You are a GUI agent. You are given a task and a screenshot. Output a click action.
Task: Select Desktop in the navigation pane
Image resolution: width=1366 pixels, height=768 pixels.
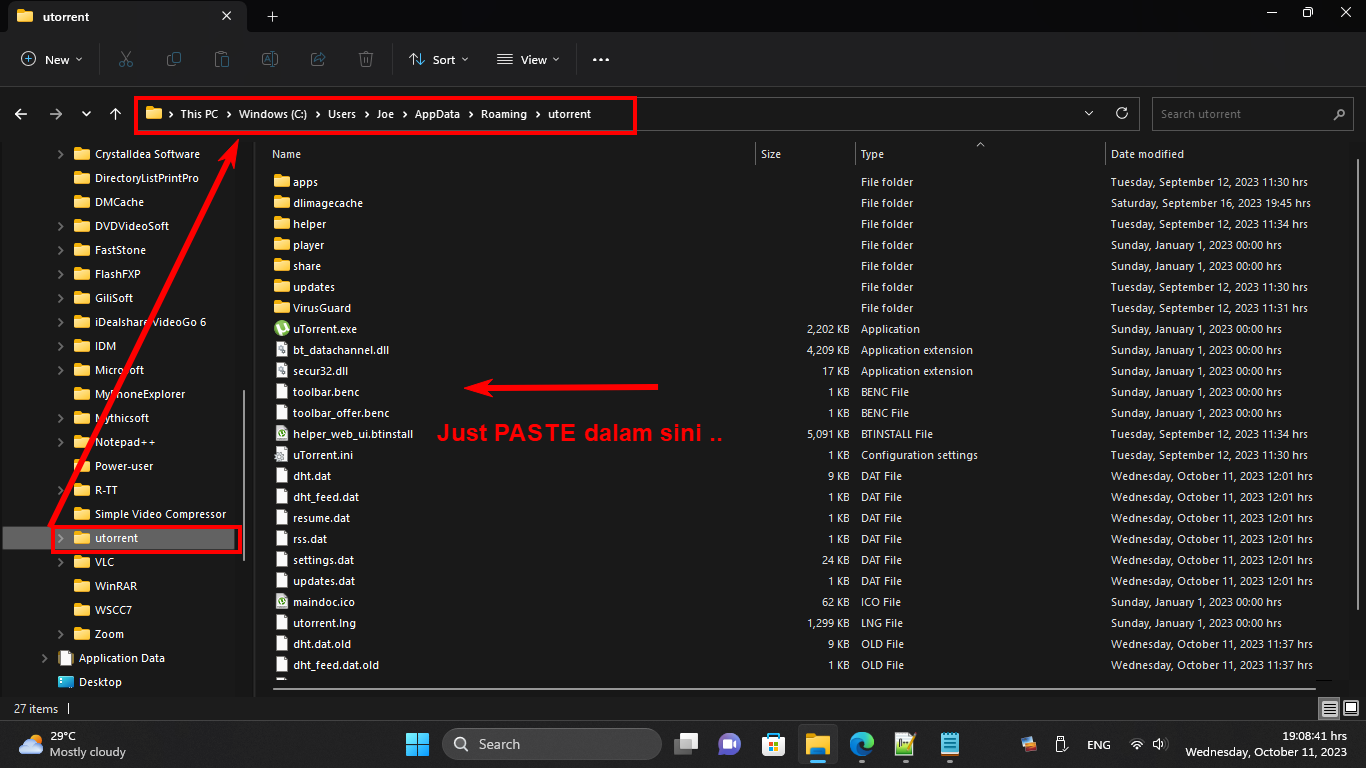(x=100, y=682)
